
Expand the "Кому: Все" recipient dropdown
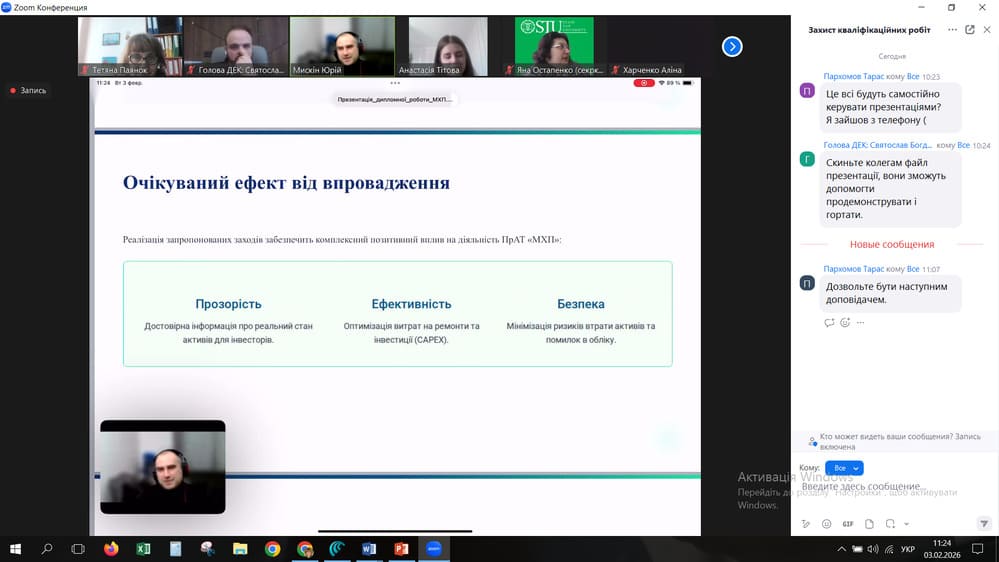(x=846, y=468)
